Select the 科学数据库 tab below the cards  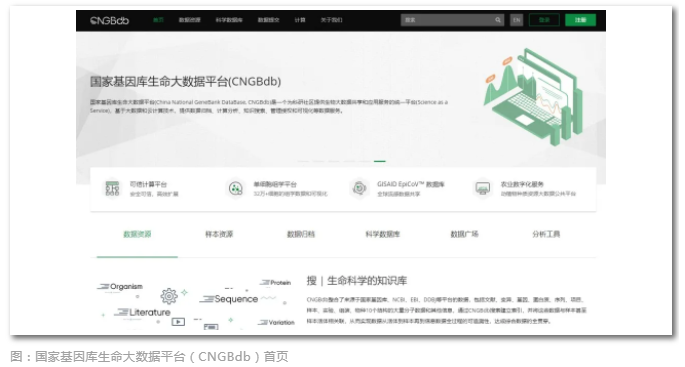click(x=383, y=234)
